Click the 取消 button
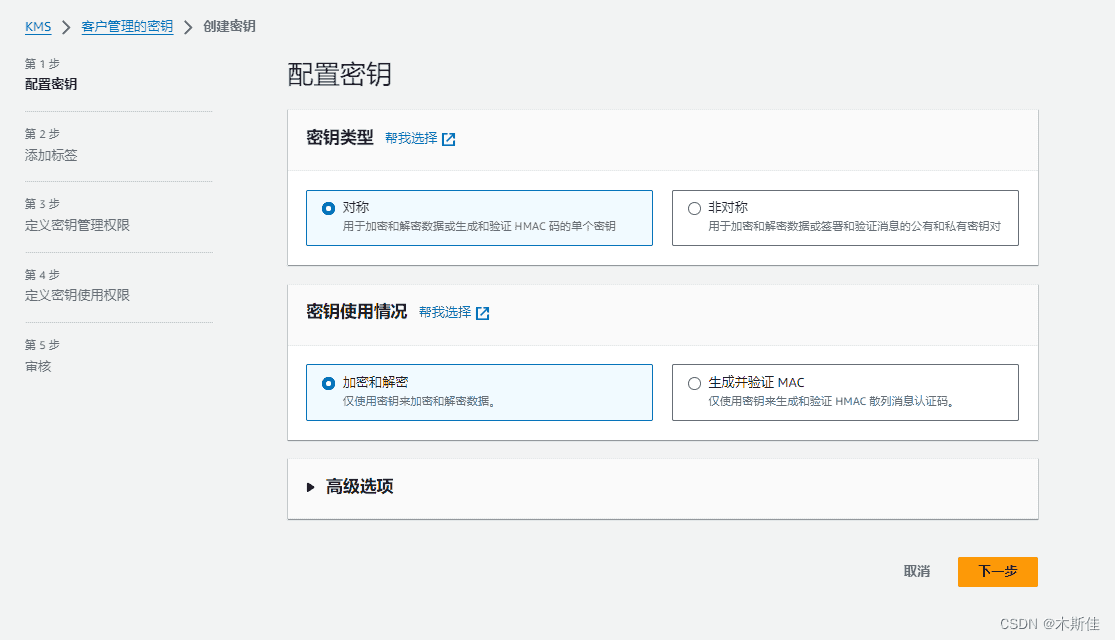The width and height of the screenshot is (1115, 640). click(916, 571)
